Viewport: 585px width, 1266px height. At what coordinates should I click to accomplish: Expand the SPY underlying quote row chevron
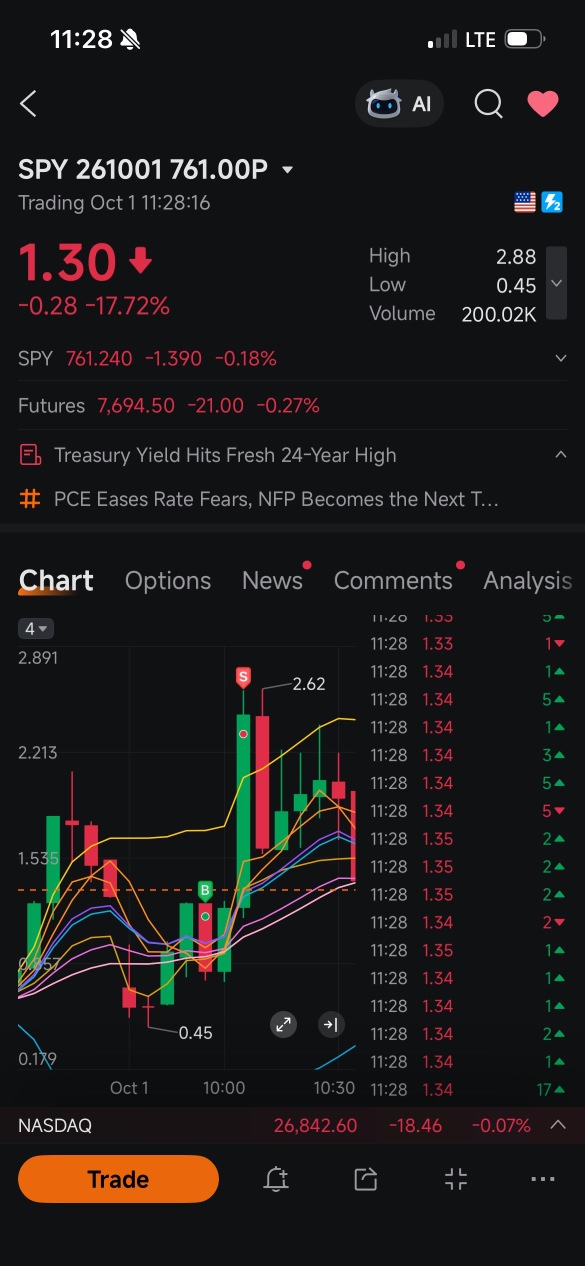pos(561,358)
